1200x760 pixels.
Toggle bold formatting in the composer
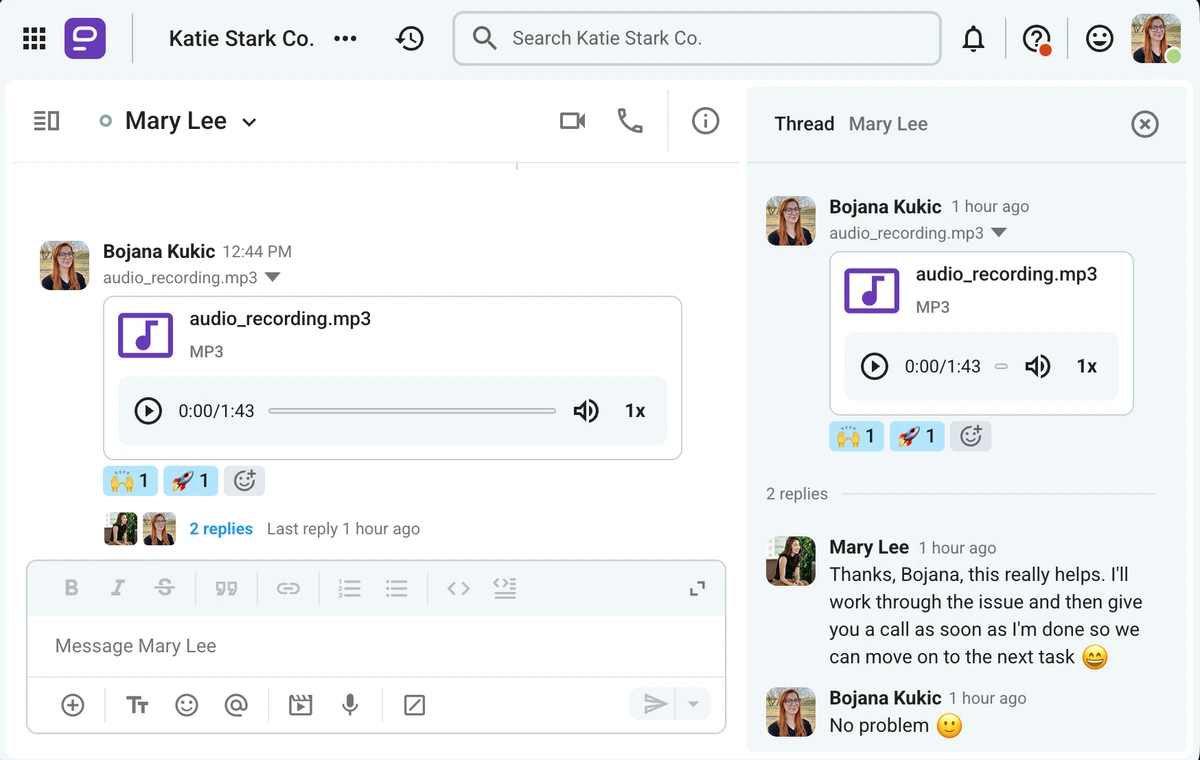click(71, 588)
